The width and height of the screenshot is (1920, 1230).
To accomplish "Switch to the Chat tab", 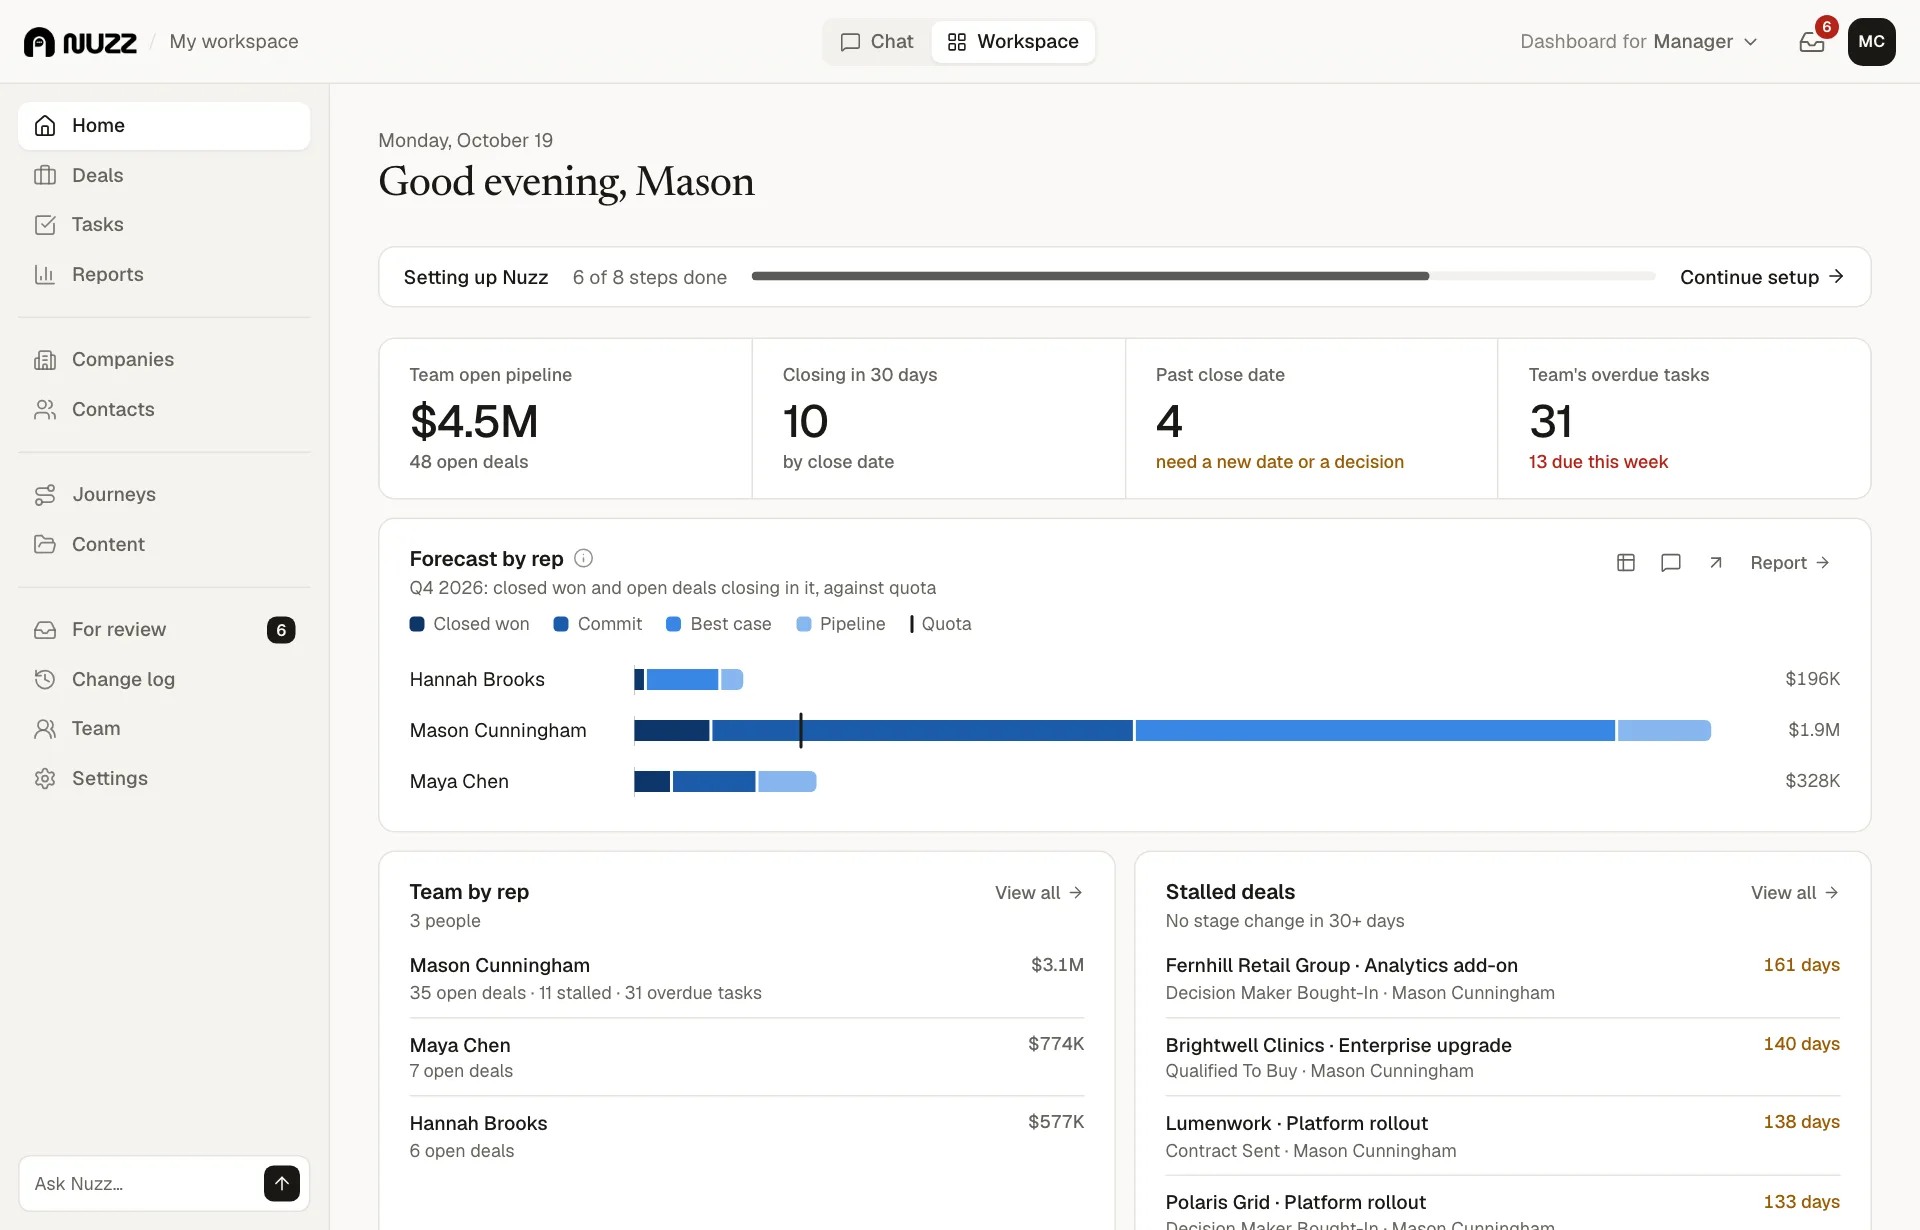I will [878, 42].
